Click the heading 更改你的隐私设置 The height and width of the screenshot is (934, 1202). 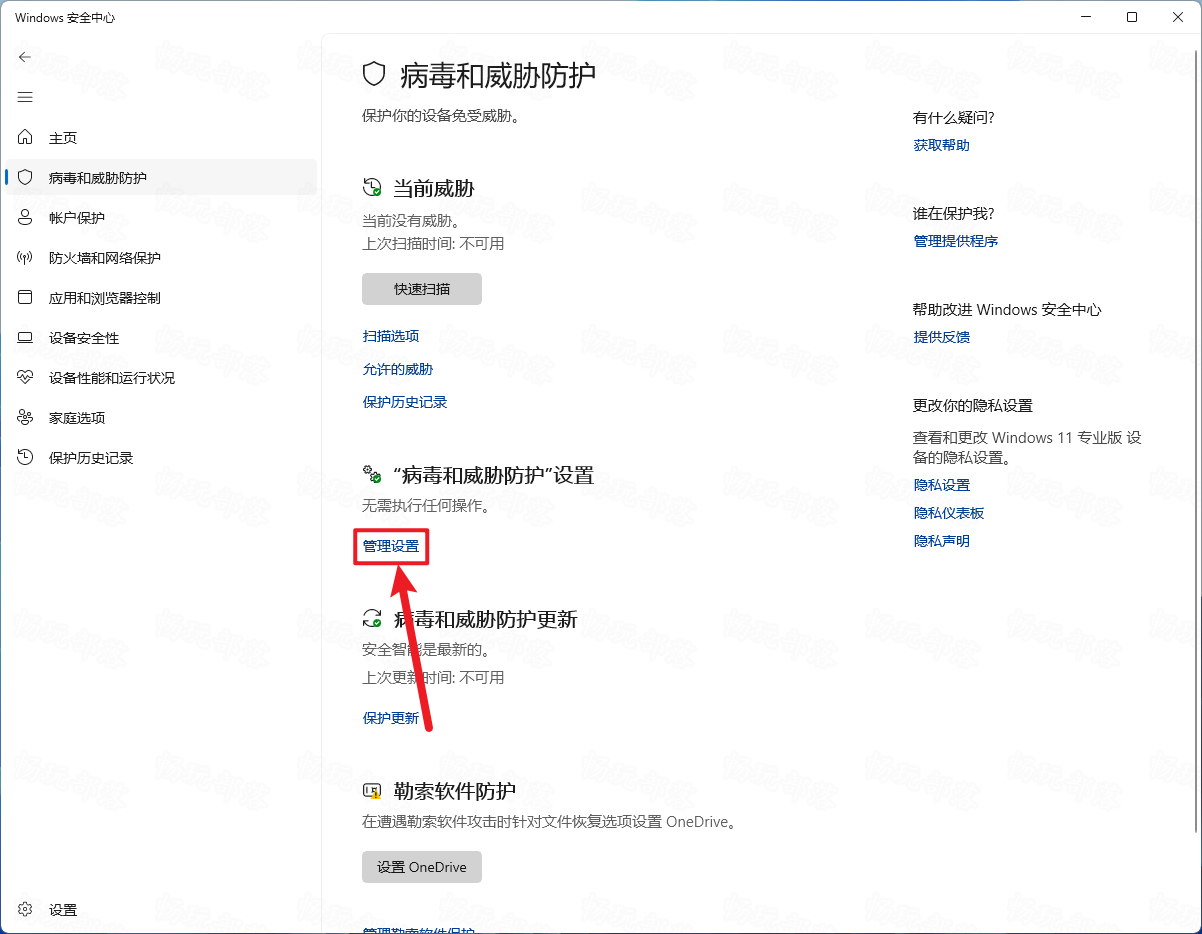(973, 405)
